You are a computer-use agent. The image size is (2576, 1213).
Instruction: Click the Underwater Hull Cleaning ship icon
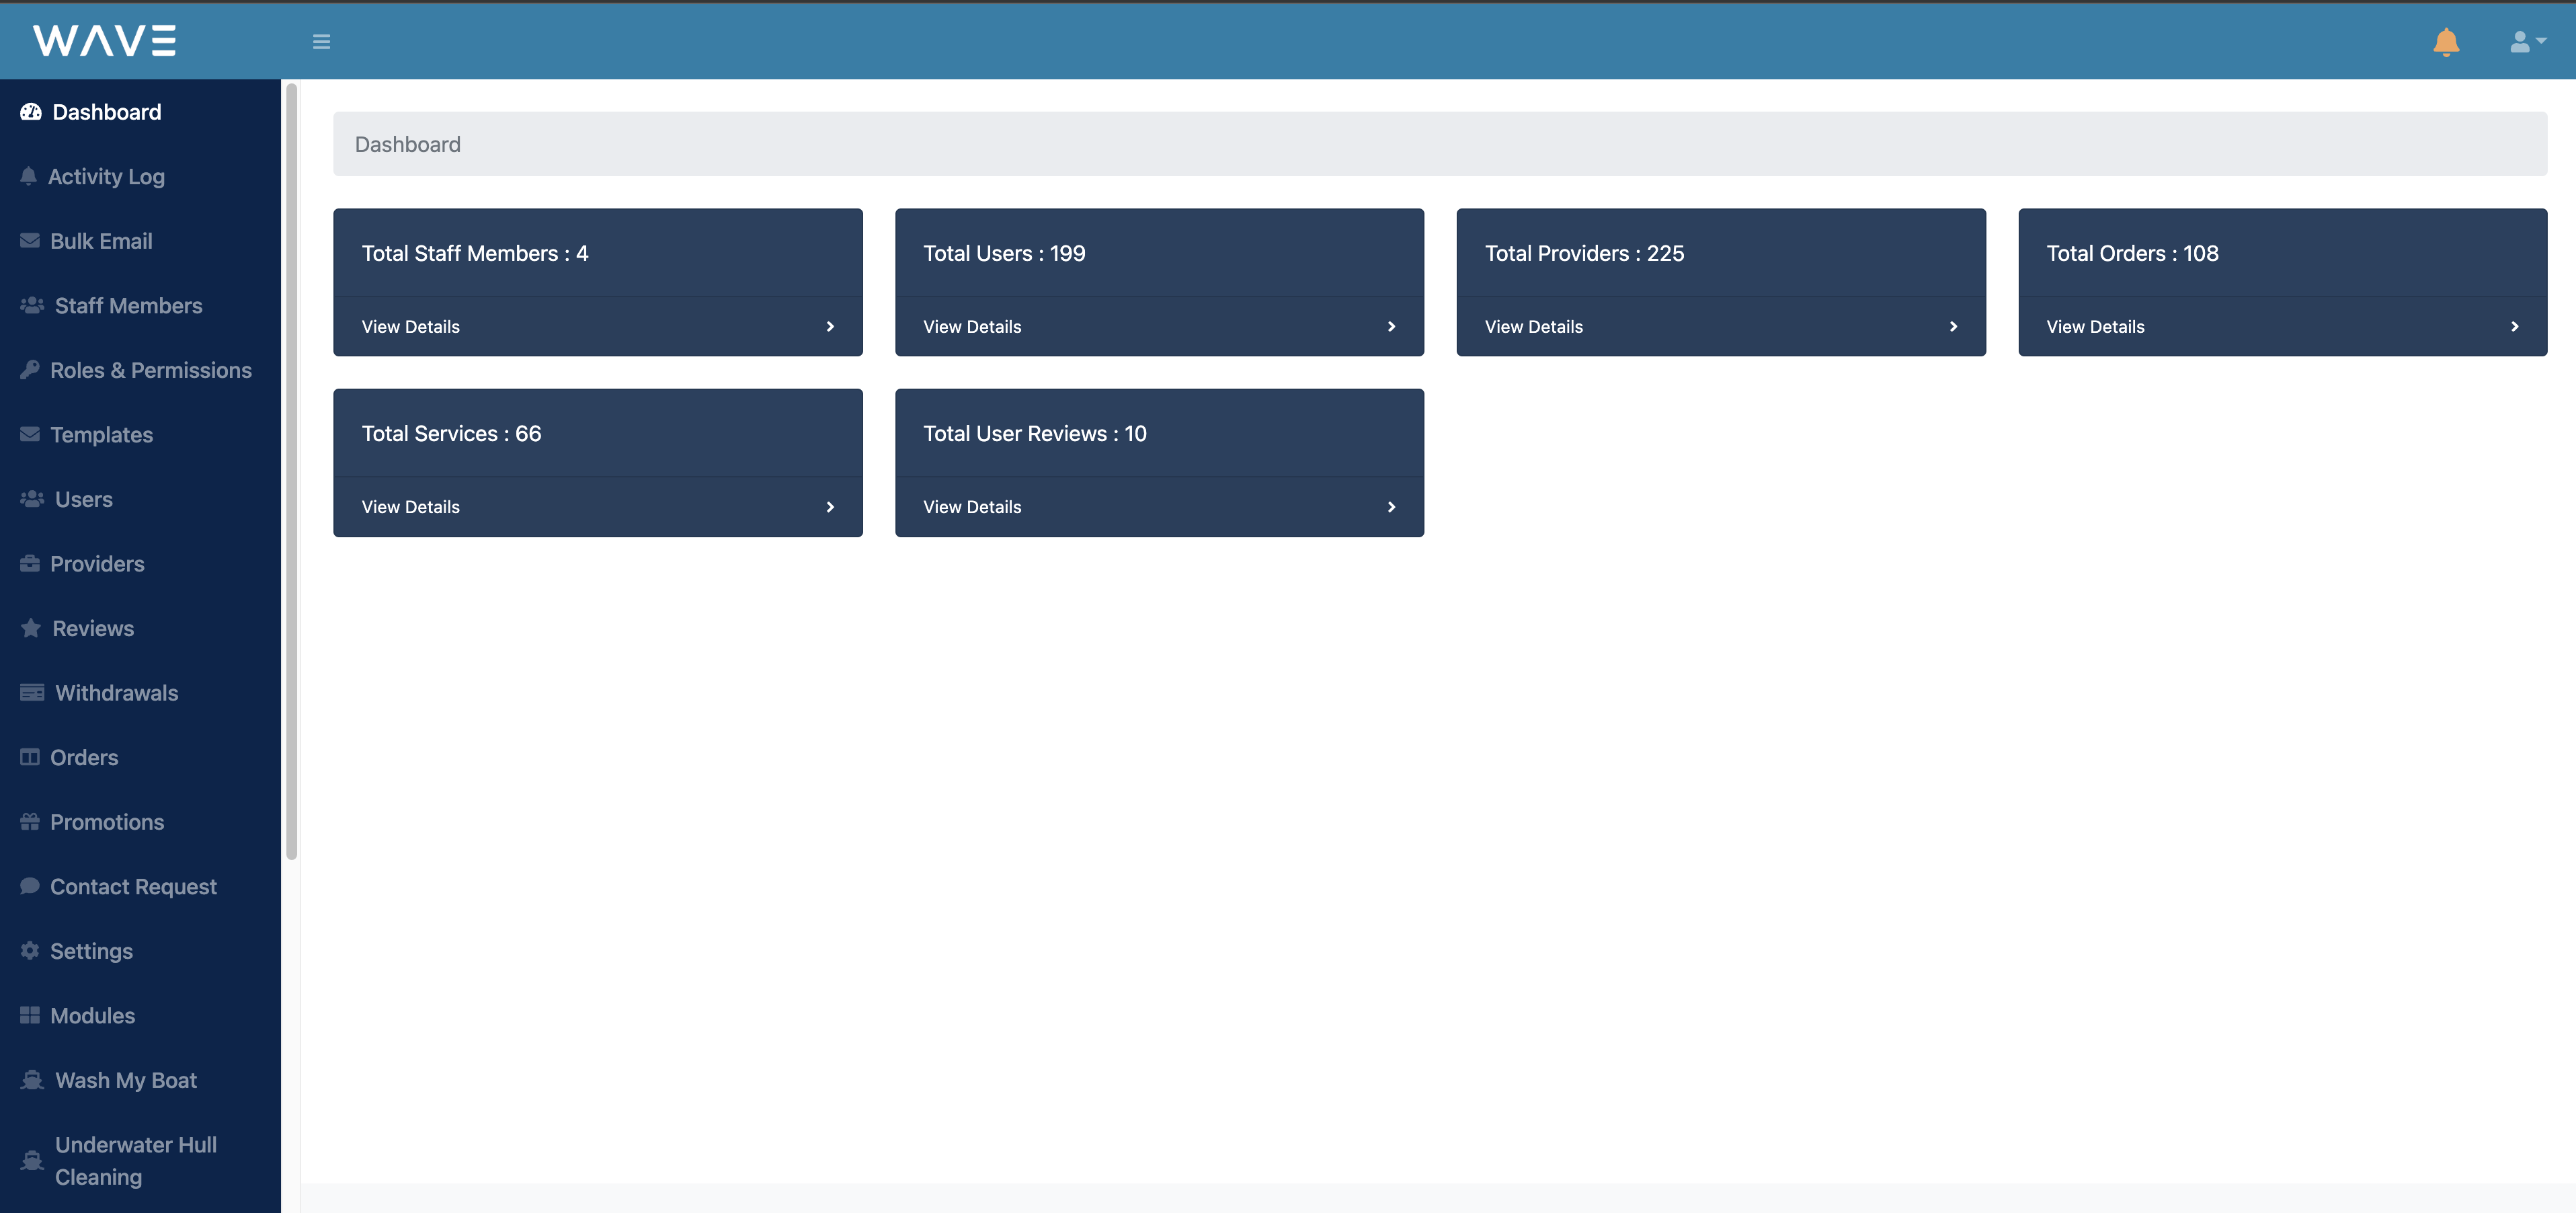click(x=32, y=1160)
